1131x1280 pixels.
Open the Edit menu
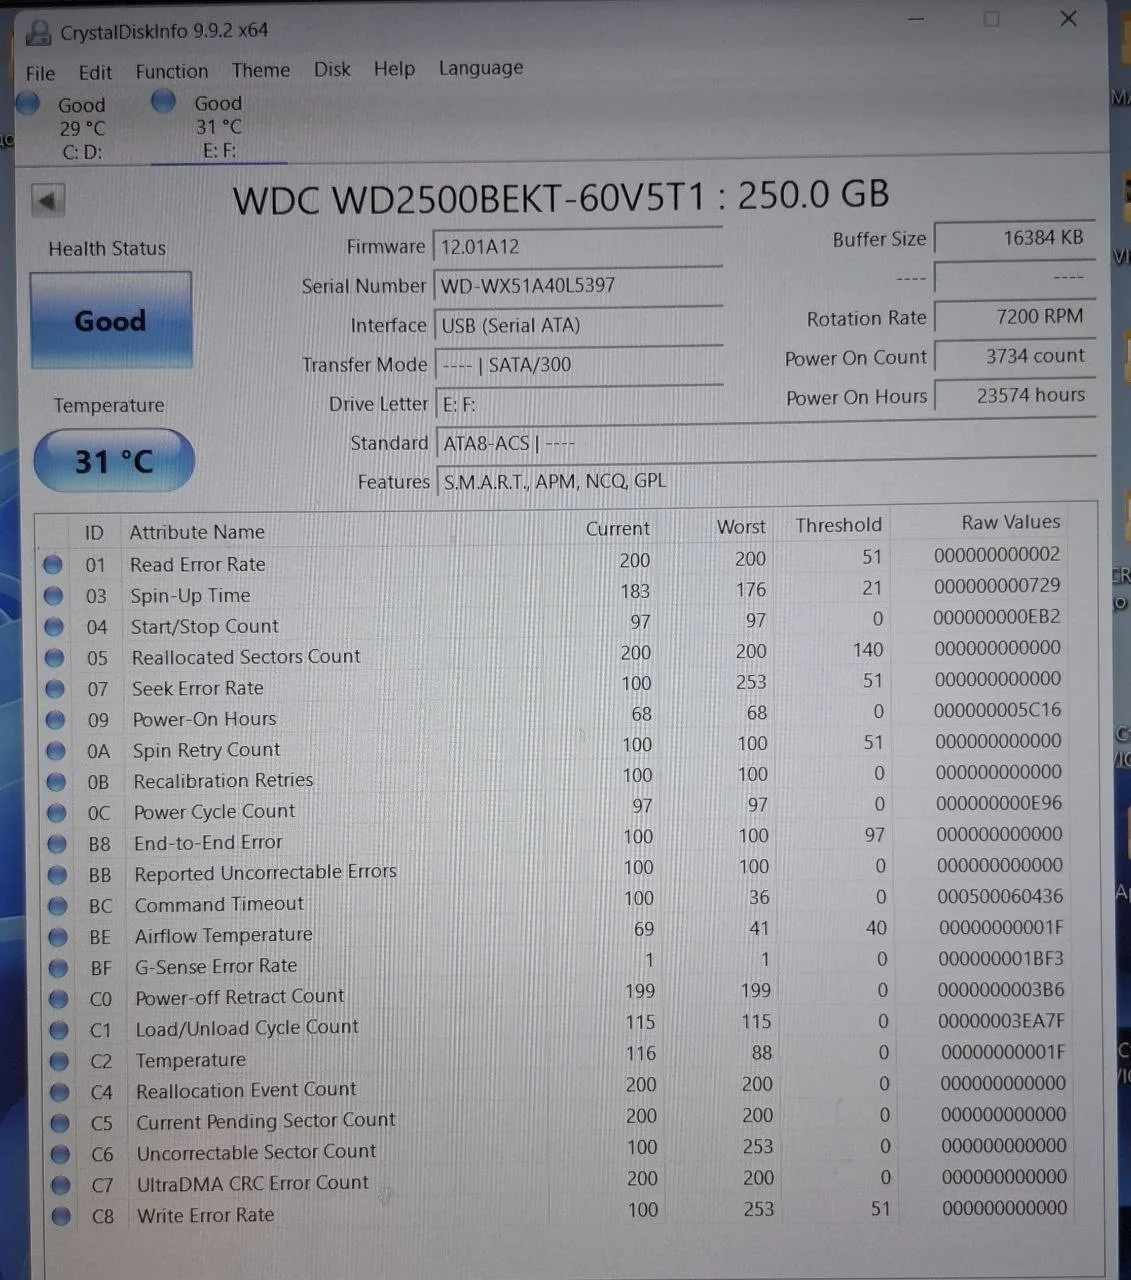(x=95, y=72)
